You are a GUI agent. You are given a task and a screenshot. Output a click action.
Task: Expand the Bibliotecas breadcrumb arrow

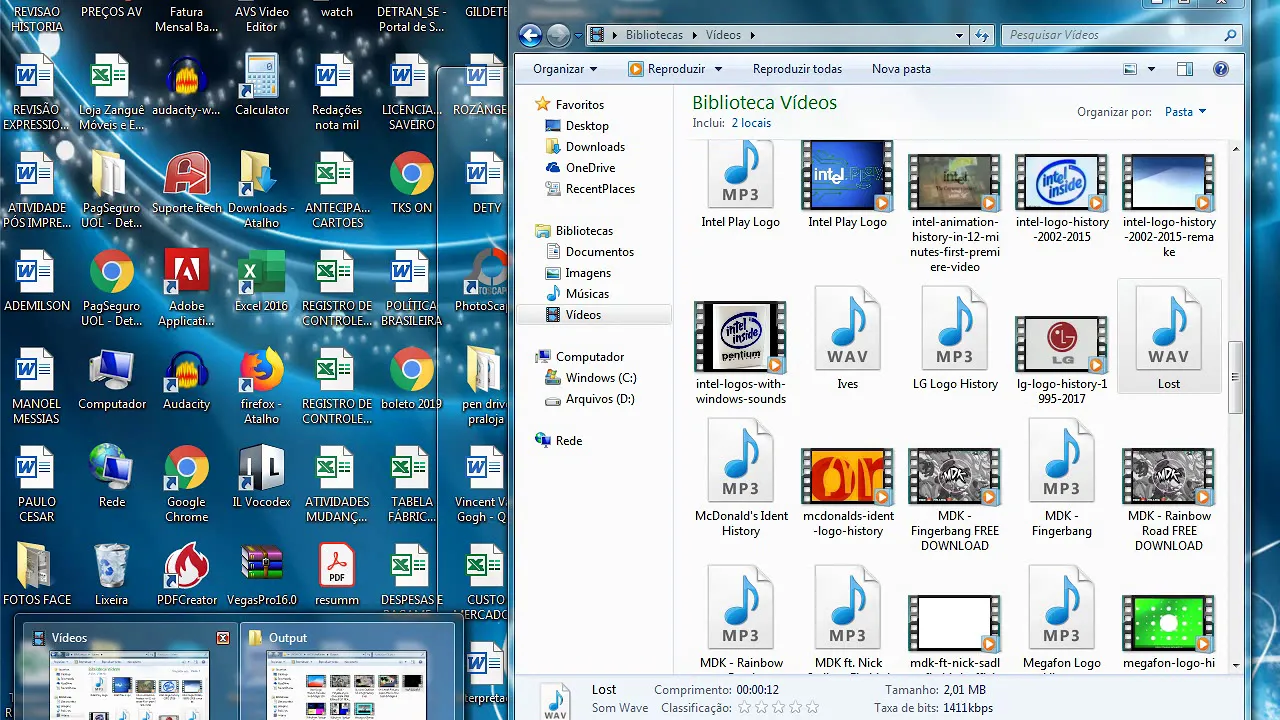click(694, 35)
